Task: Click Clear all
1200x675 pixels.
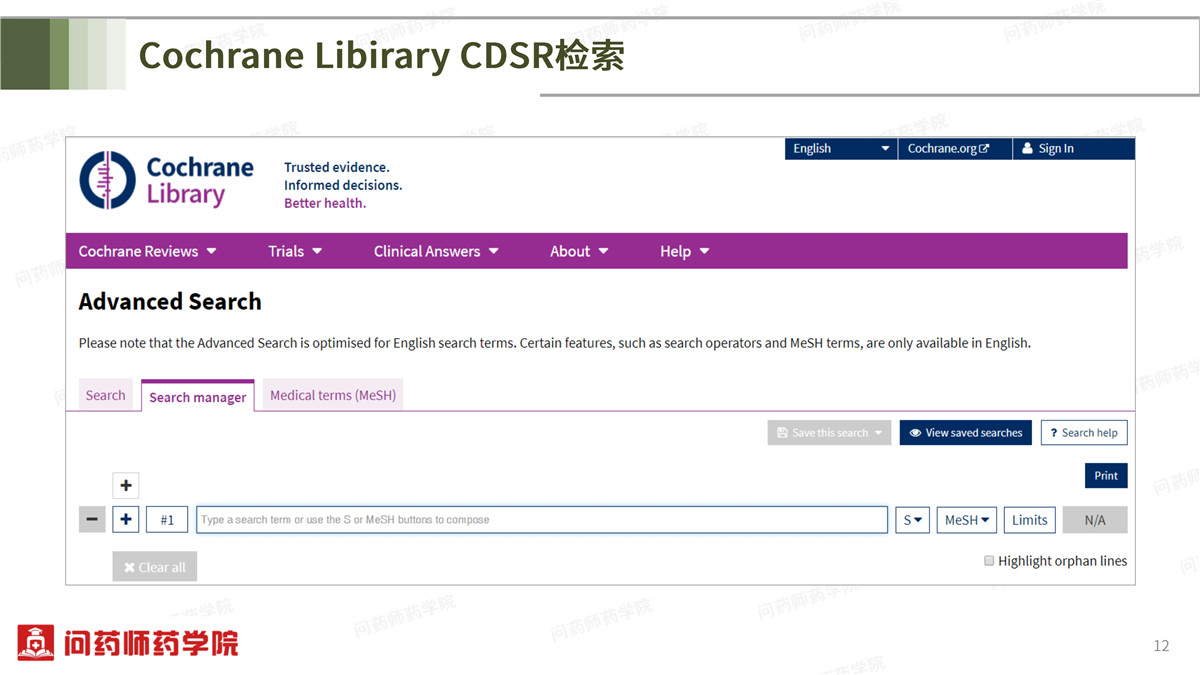Action: pos(155,567)
